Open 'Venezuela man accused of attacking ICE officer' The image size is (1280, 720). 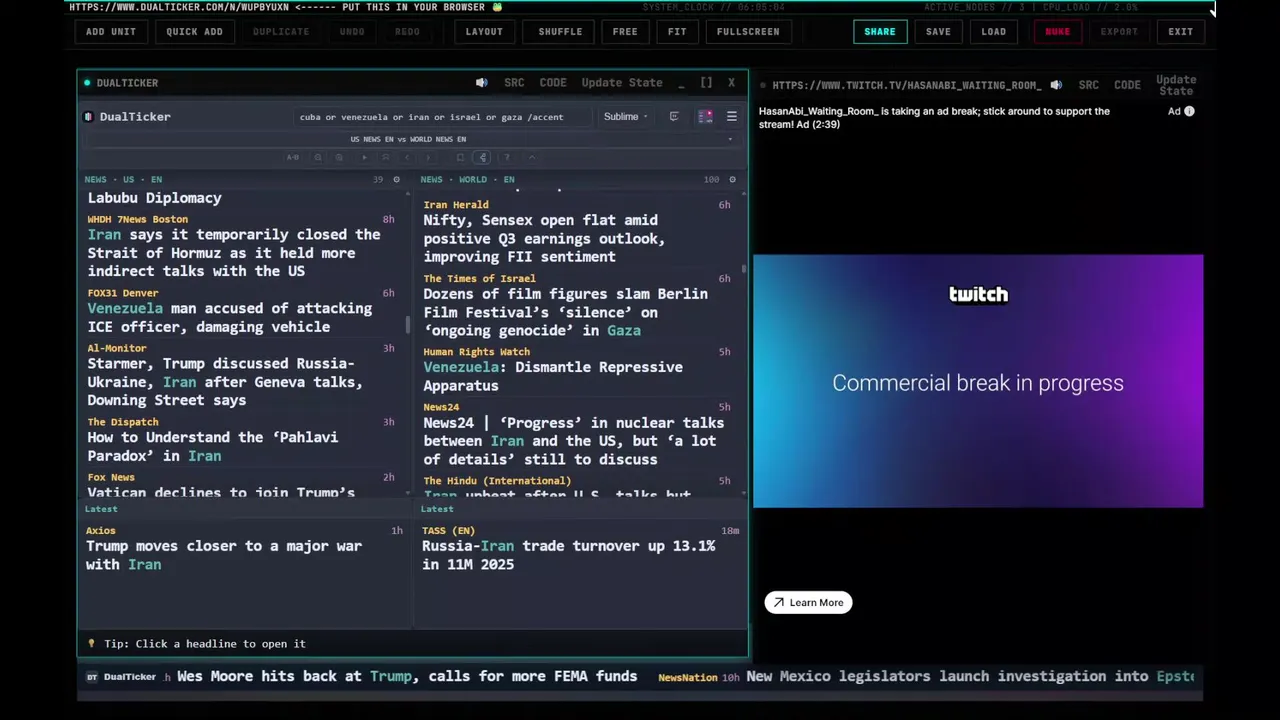click(x=230, y=318)
